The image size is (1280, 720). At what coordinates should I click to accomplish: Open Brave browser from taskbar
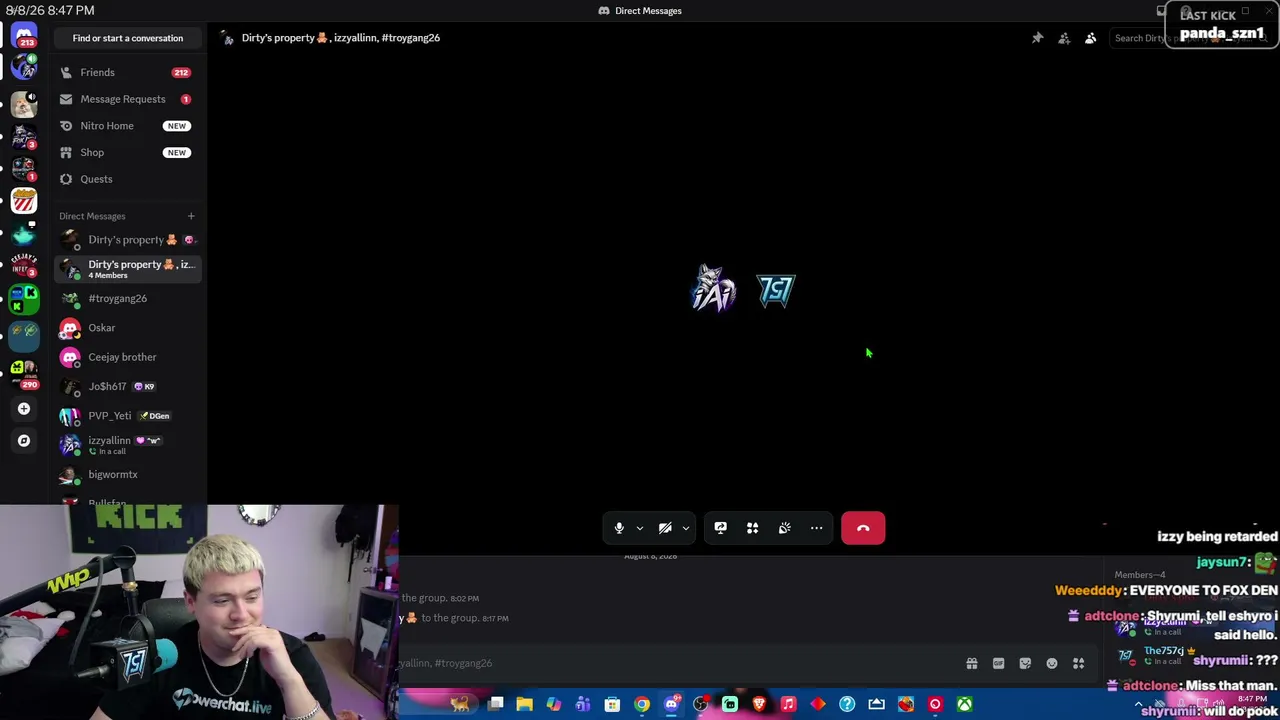pyautogui.click(x=759, y=705)
